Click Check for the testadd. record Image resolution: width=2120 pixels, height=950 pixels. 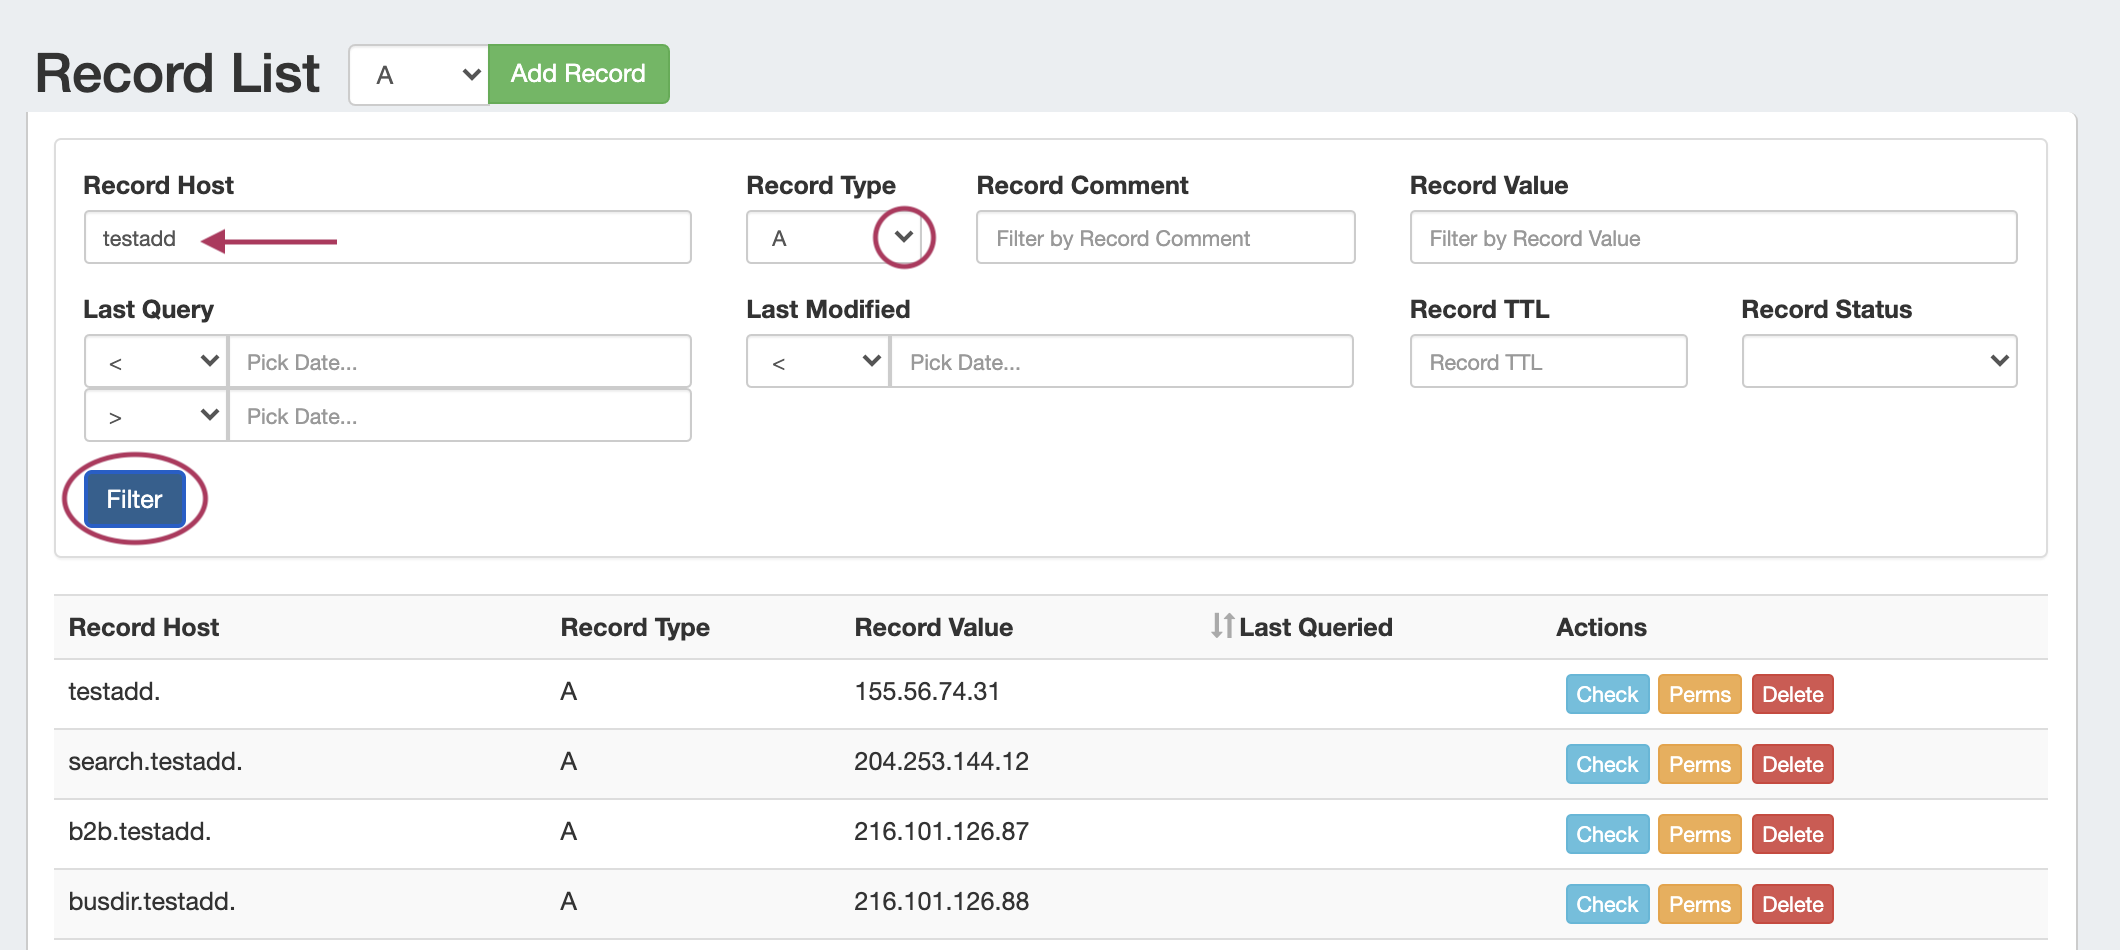[1606, 694]
